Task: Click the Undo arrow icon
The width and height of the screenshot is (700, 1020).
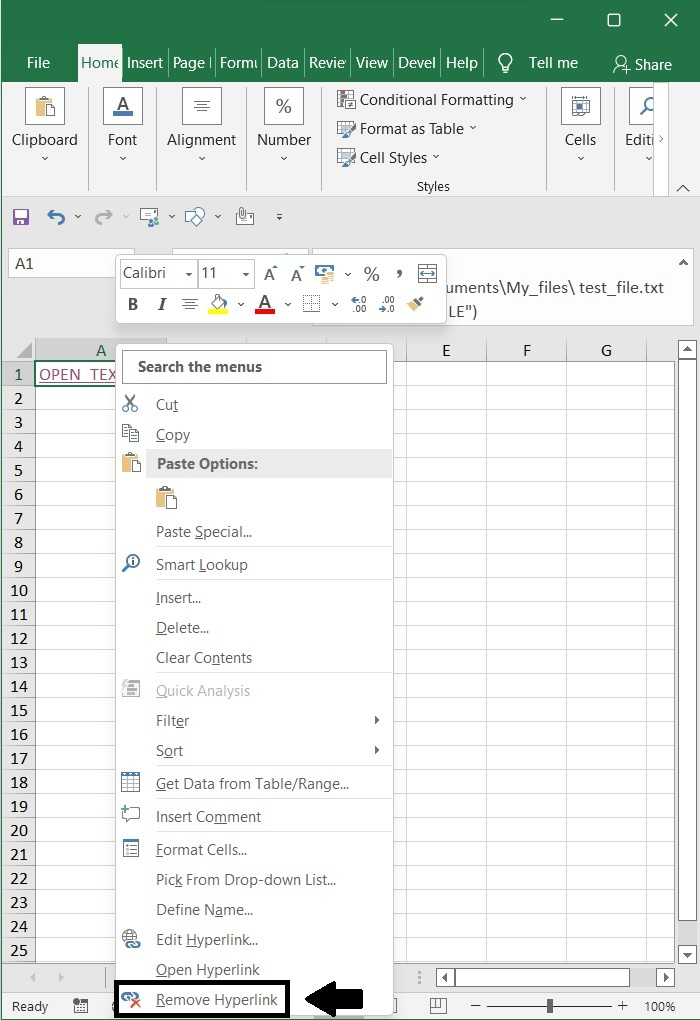Action: coord(56,217)
